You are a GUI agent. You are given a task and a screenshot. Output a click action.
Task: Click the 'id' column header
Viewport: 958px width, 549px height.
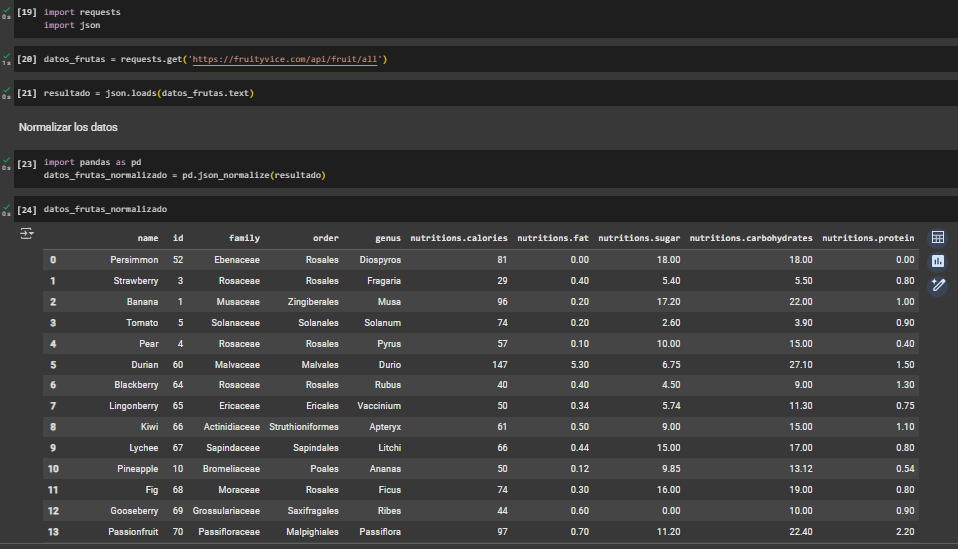pyautogui.click(x=178, y=238)
